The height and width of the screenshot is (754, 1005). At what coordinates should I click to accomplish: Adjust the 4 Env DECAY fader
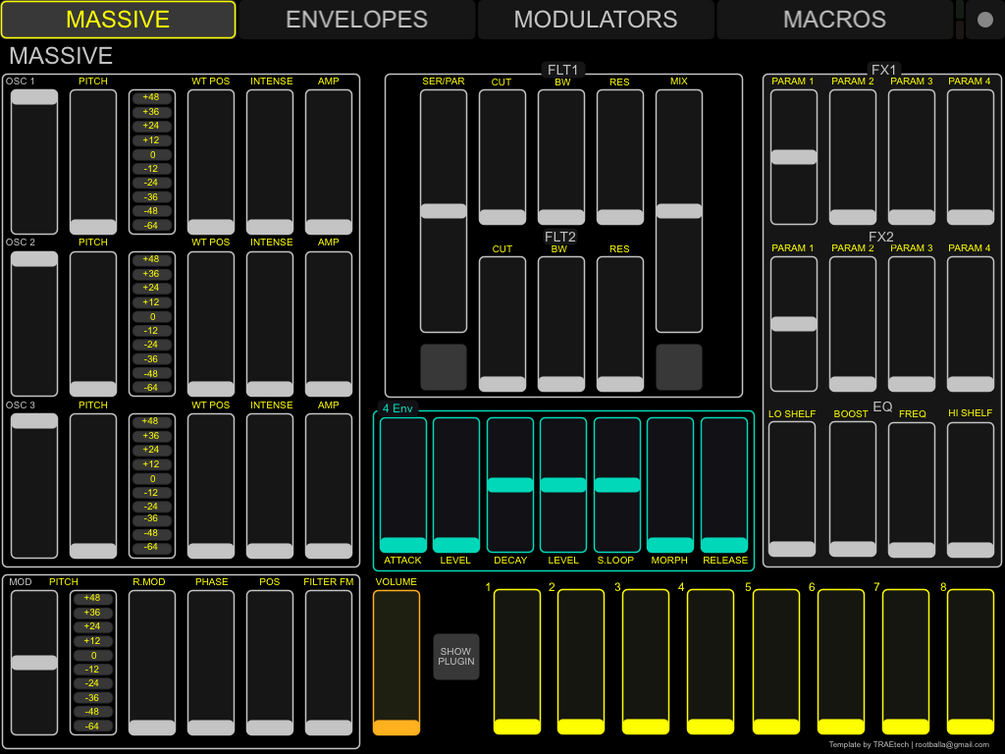[x=510, y=485]
